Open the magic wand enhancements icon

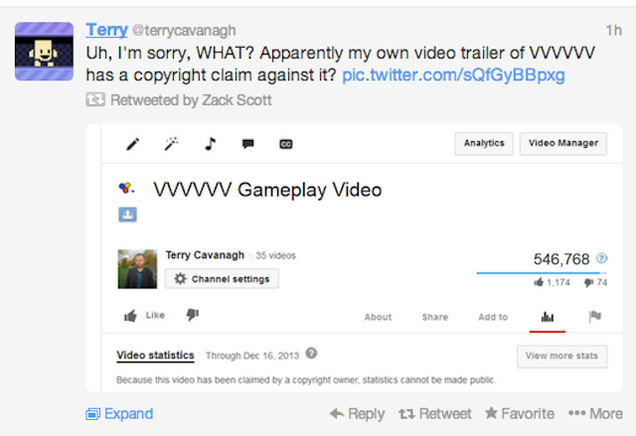pos(171,144)
